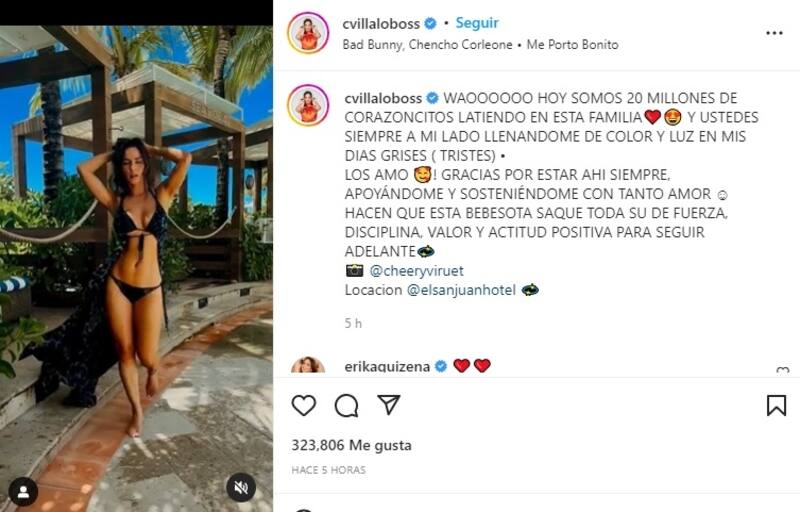The height and width of the screenshot is (512, 800).
Task: Show tagged people using the person icon
Action: [x=23, y=492]
